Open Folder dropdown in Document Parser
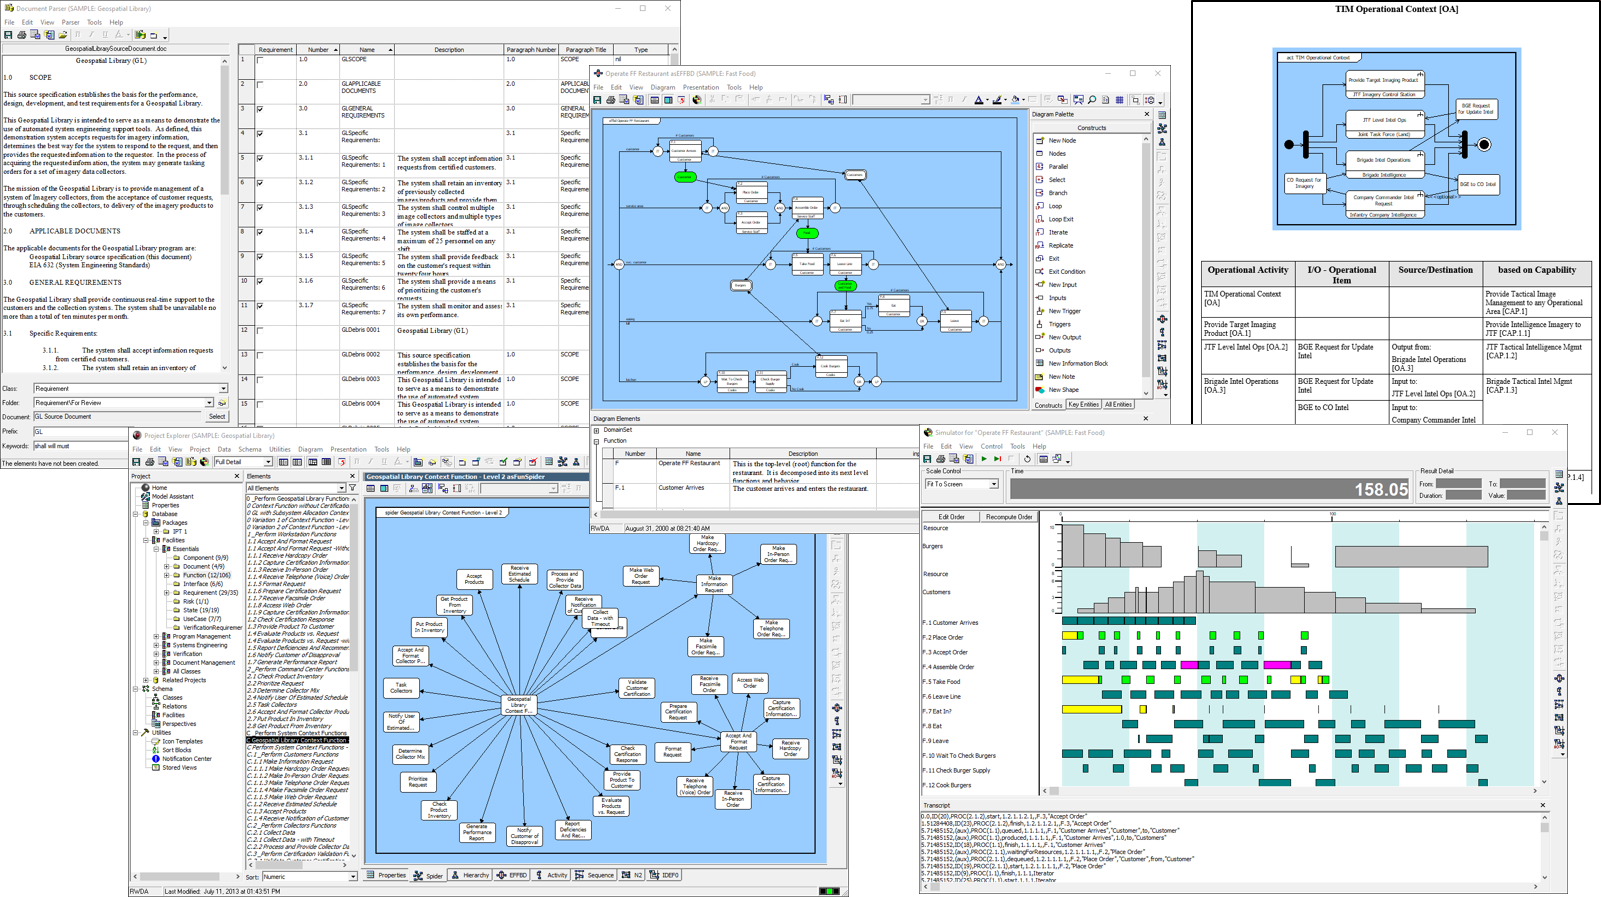The image size is (1601, 897). click(209, 403)
